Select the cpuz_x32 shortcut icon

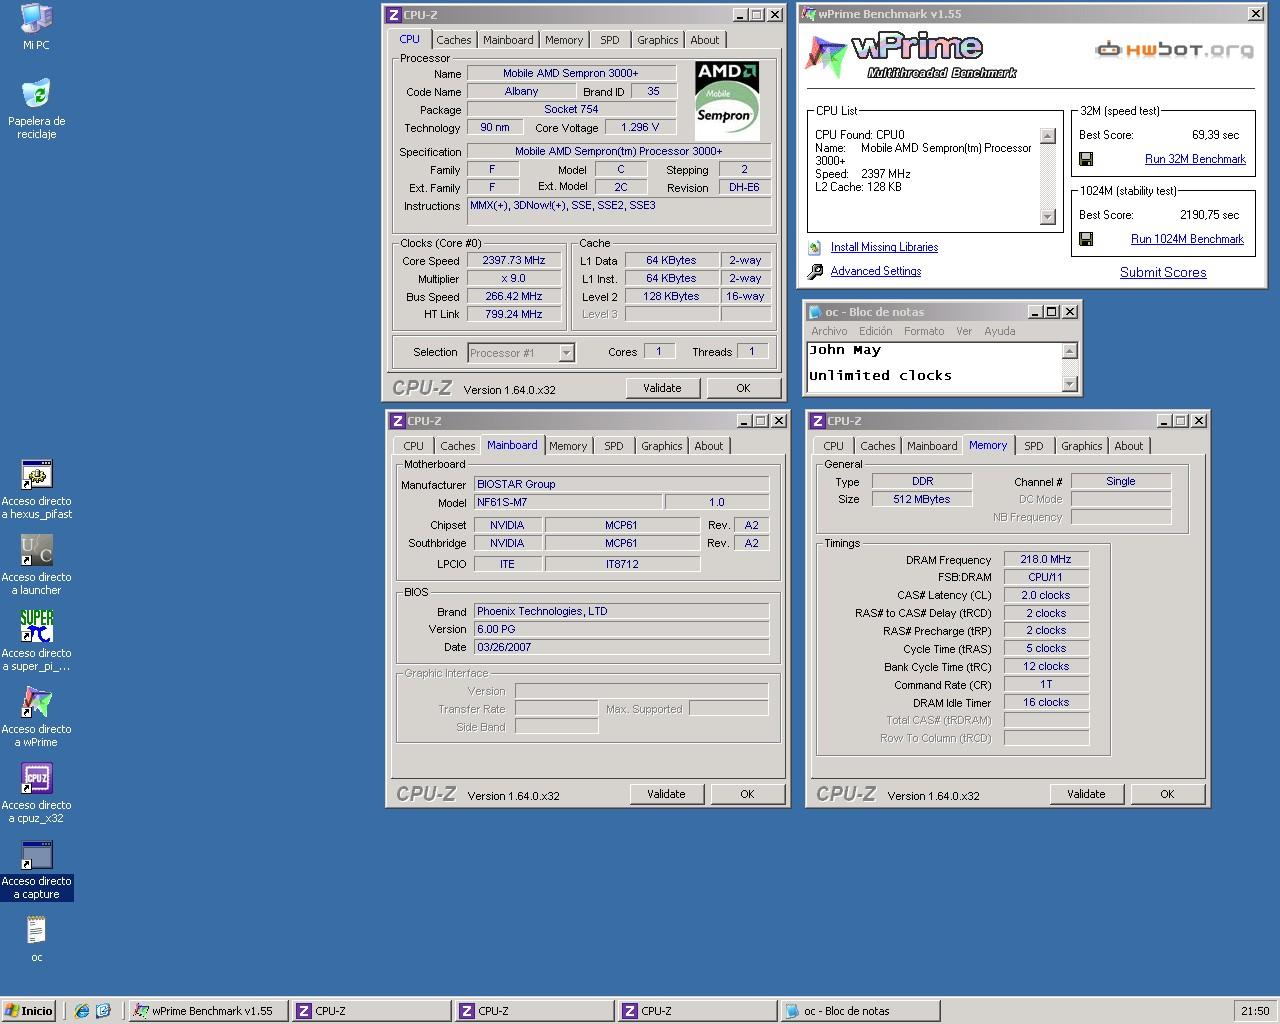click(36, 778)
